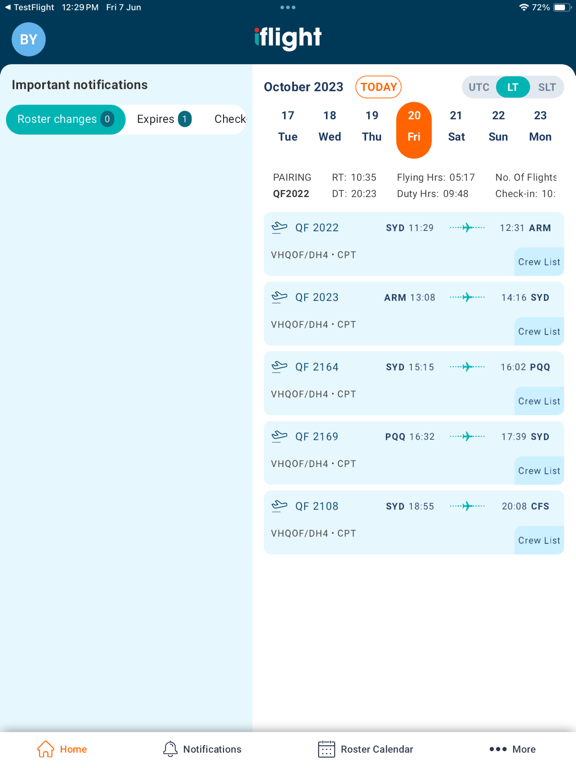Click the QF 2169 flight number
The image size is (576, 768).
point(316,436)
